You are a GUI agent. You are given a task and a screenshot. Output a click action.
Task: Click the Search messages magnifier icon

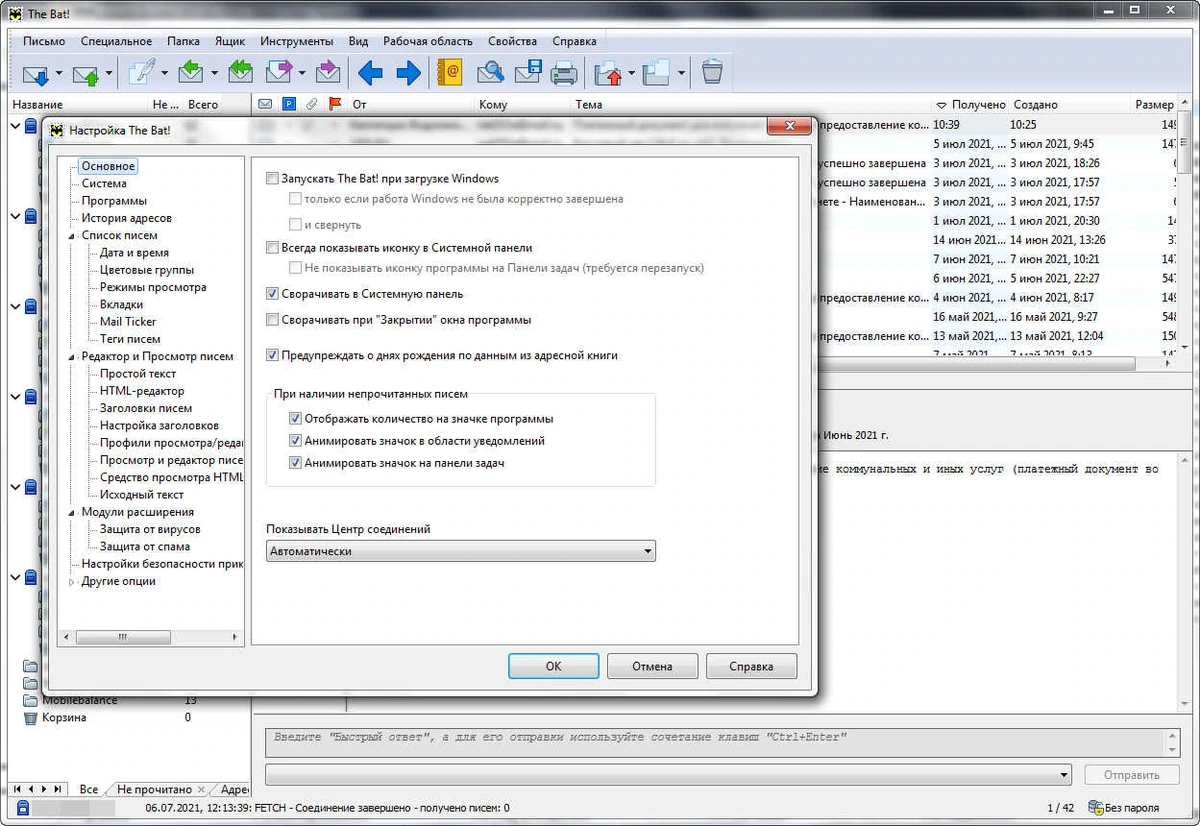pyautogui.click(x=490, y=72)
